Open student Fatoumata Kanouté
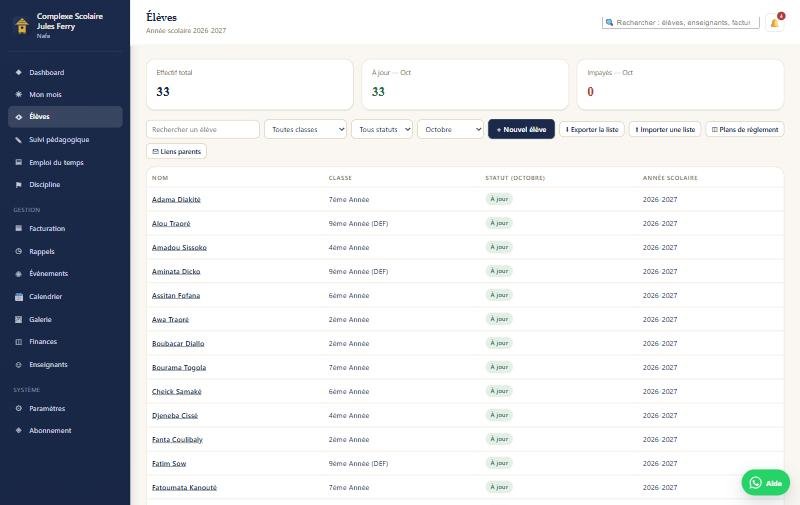The width and height of the screenshot is (800, 505). point(184,487)
